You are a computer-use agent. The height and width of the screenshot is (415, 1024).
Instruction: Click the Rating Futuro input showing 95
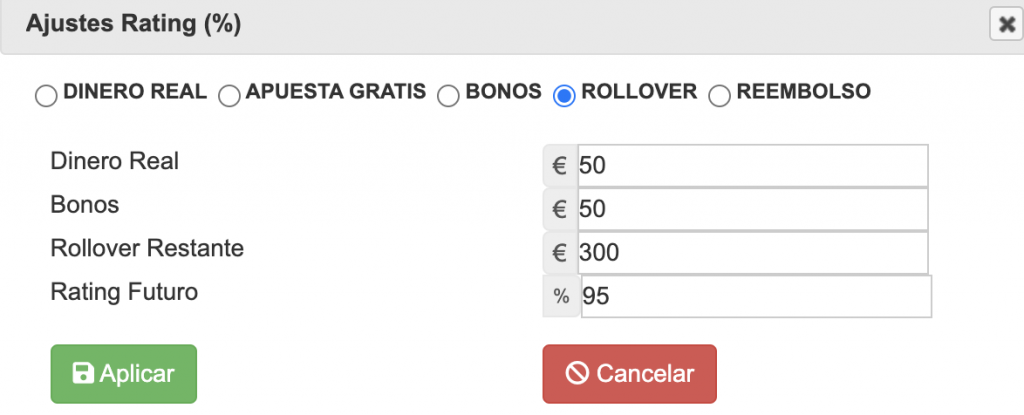point(756,296)
